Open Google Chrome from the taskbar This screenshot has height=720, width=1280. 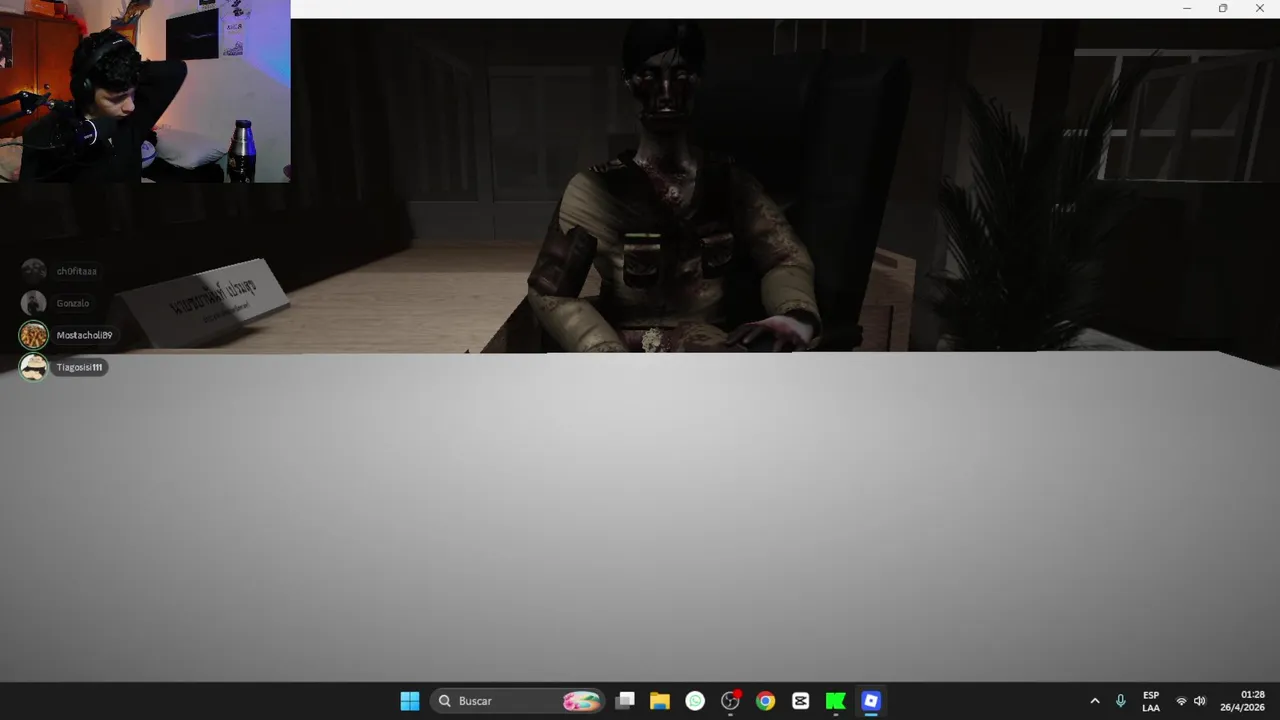(765, 701)
